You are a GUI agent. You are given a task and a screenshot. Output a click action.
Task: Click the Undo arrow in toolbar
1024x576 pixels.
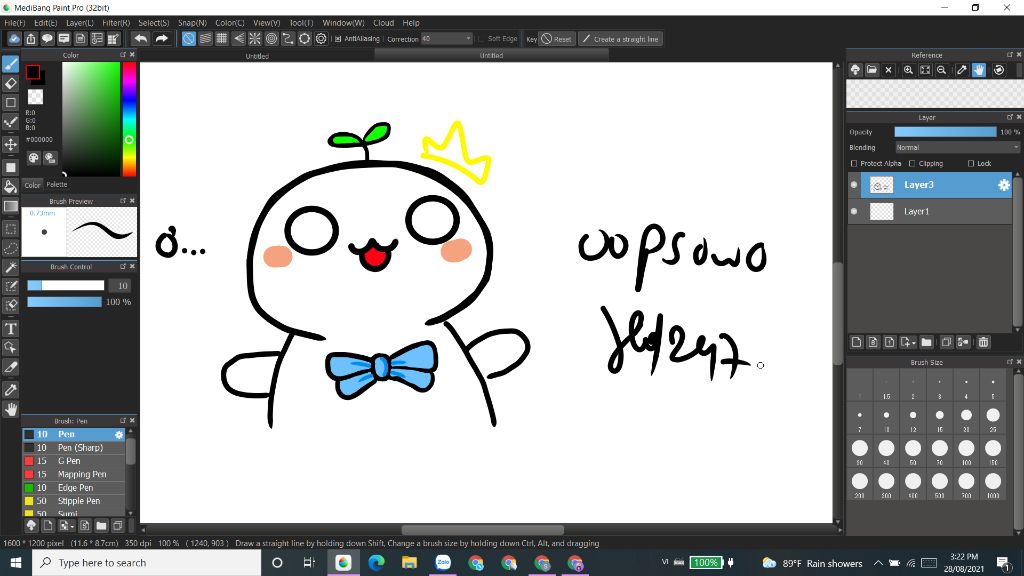click(140, 39)
